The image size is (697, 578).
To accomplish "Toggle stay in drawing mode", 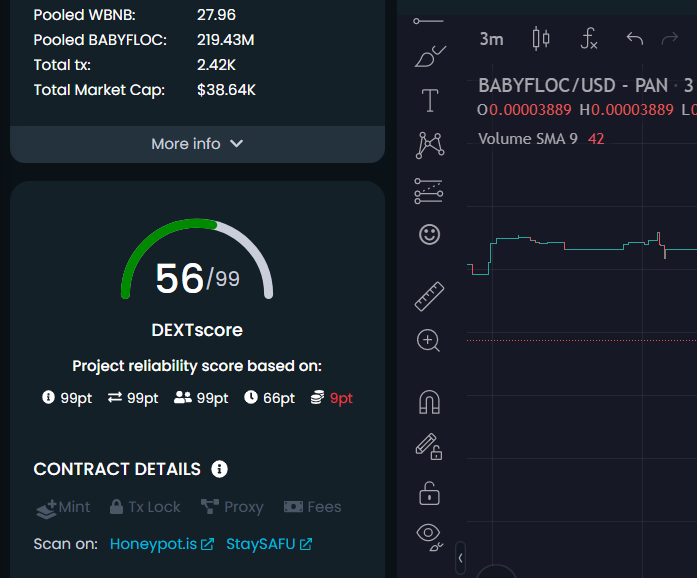I will pos(429,447).
